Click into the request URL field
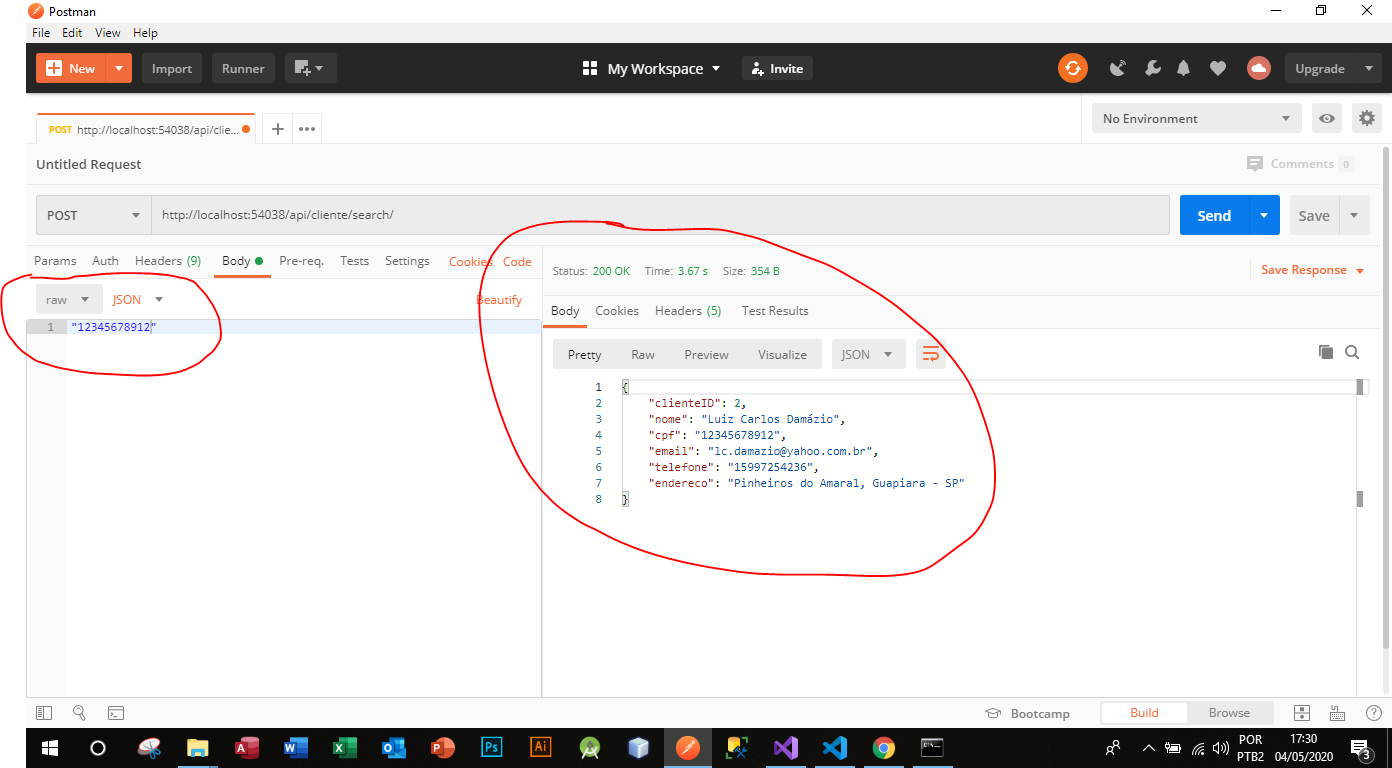The image size is (1392, 768). pos(660,215)
